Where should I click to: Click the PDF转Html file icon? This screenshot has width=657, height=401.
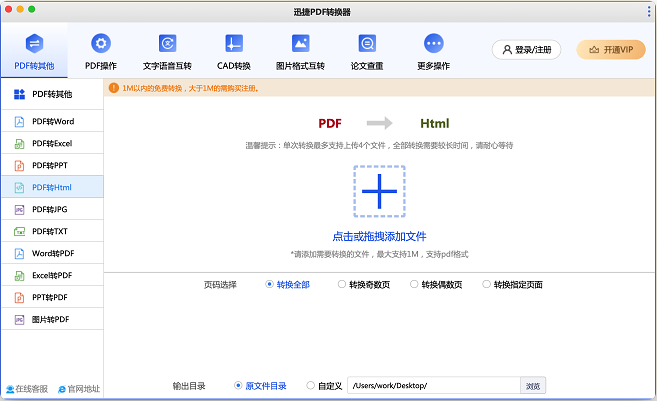tap(19, 187)
